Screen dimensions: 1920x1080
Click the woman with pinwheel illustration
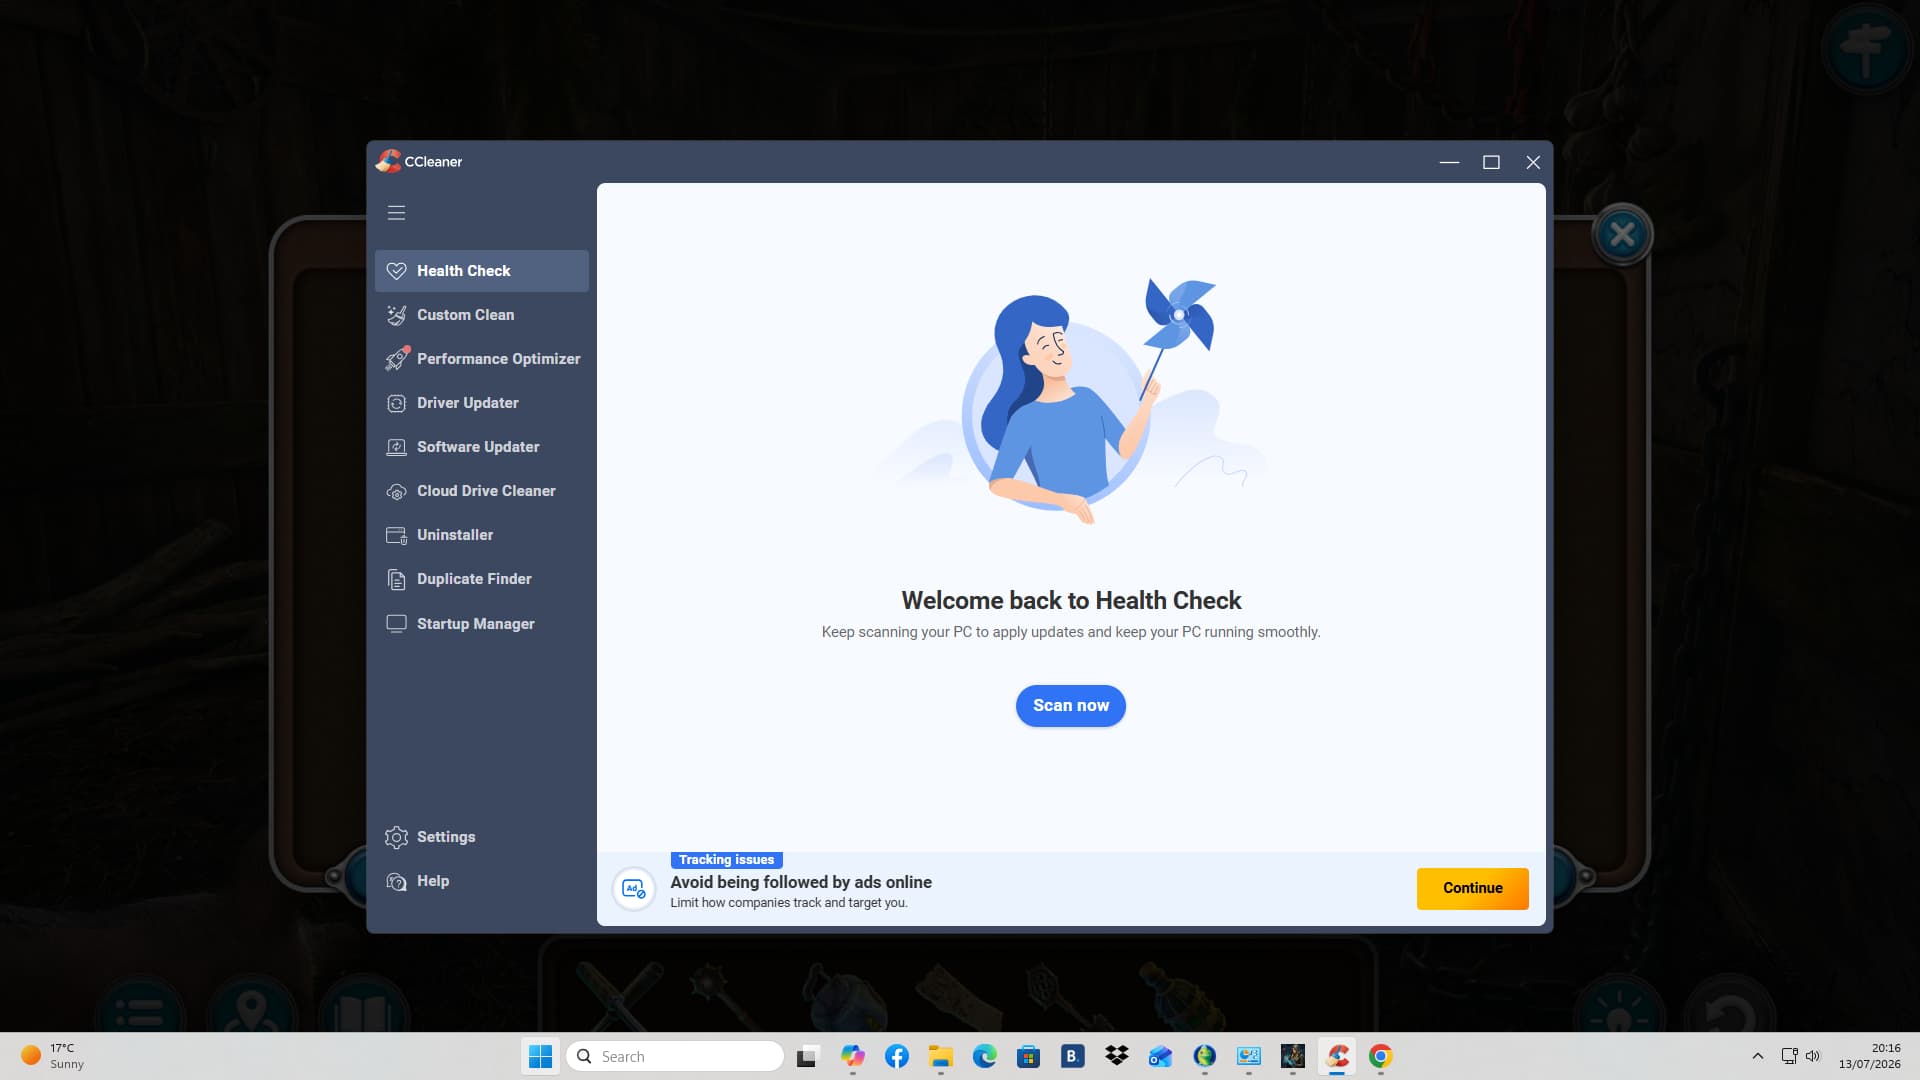(1071, 400)
